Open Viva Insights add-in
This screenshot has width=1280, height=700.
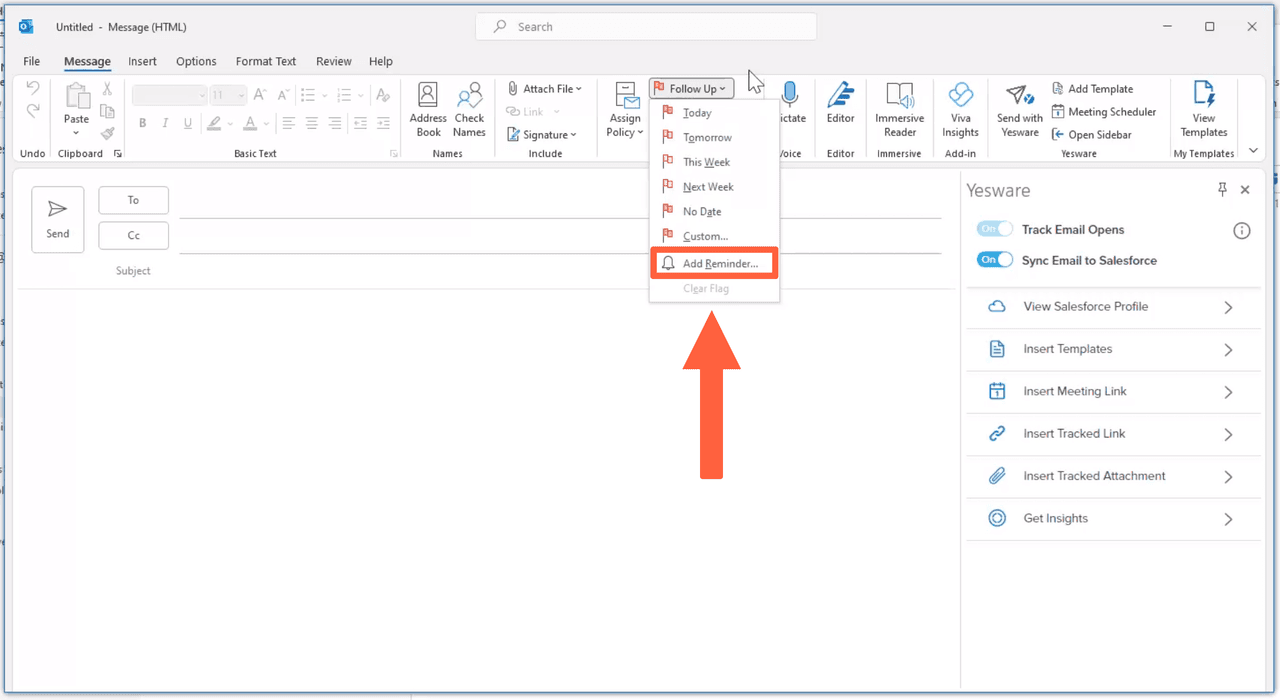click(x=960, y=109)
